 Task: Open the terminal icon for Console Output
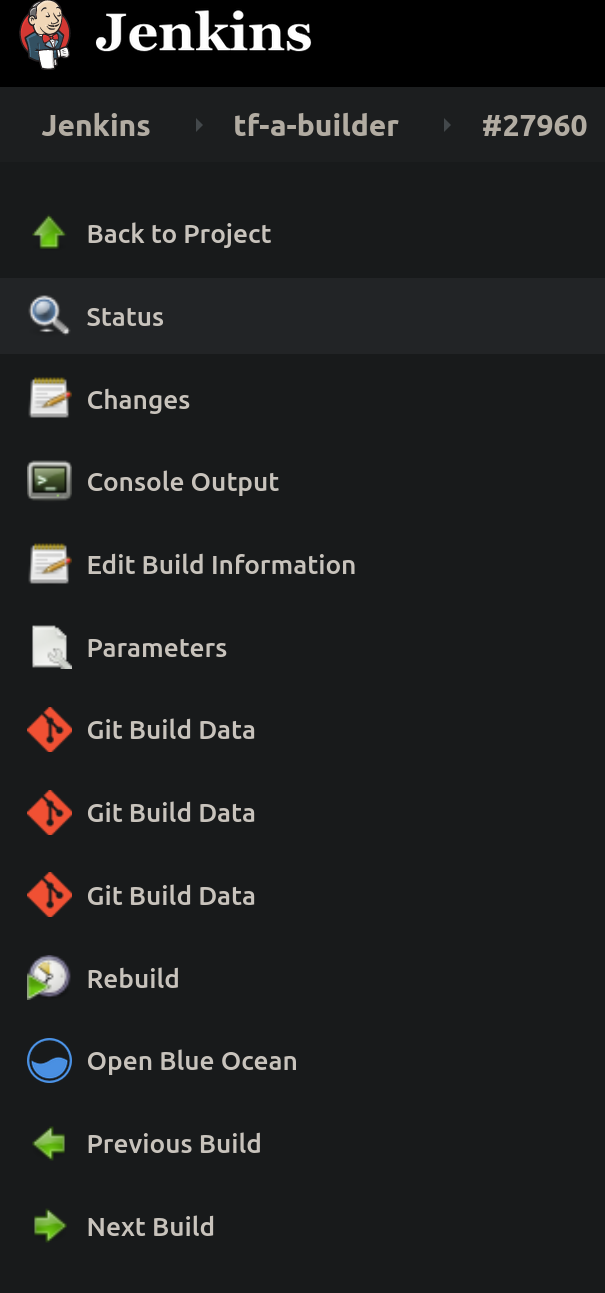(x=49, y=482)
